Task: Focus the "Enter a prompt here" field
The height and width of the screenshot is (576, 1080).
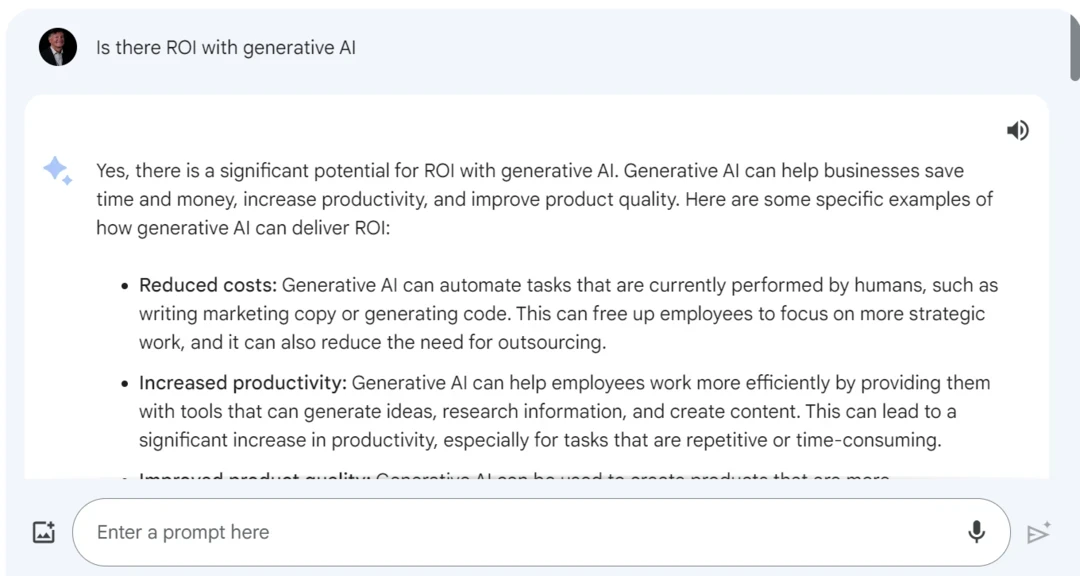Action: [x=500, y=532]
